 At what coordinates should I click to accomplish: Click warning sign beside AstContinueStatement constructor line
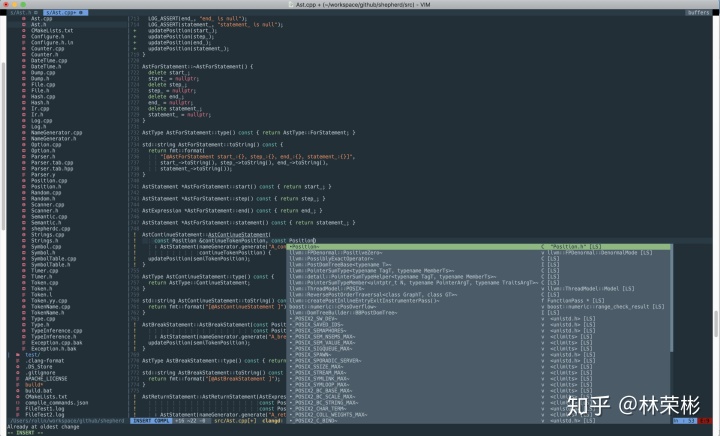pos(135,235)
